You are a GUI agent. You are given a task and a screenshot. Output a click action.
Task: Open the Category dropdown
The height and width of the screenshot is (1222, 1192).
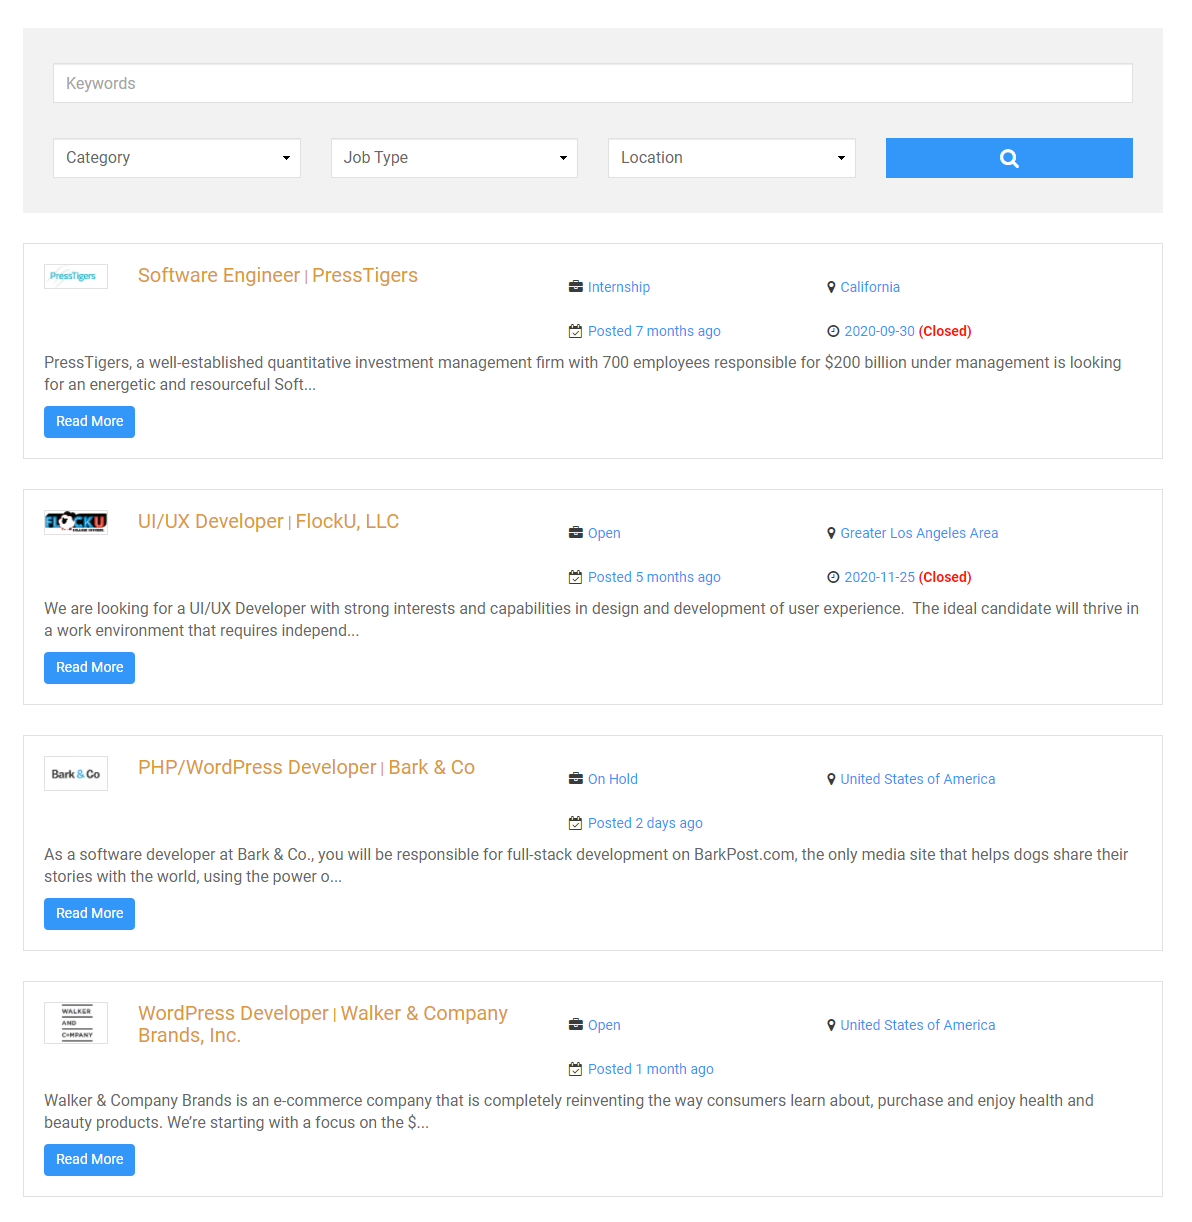click(176, 158)
